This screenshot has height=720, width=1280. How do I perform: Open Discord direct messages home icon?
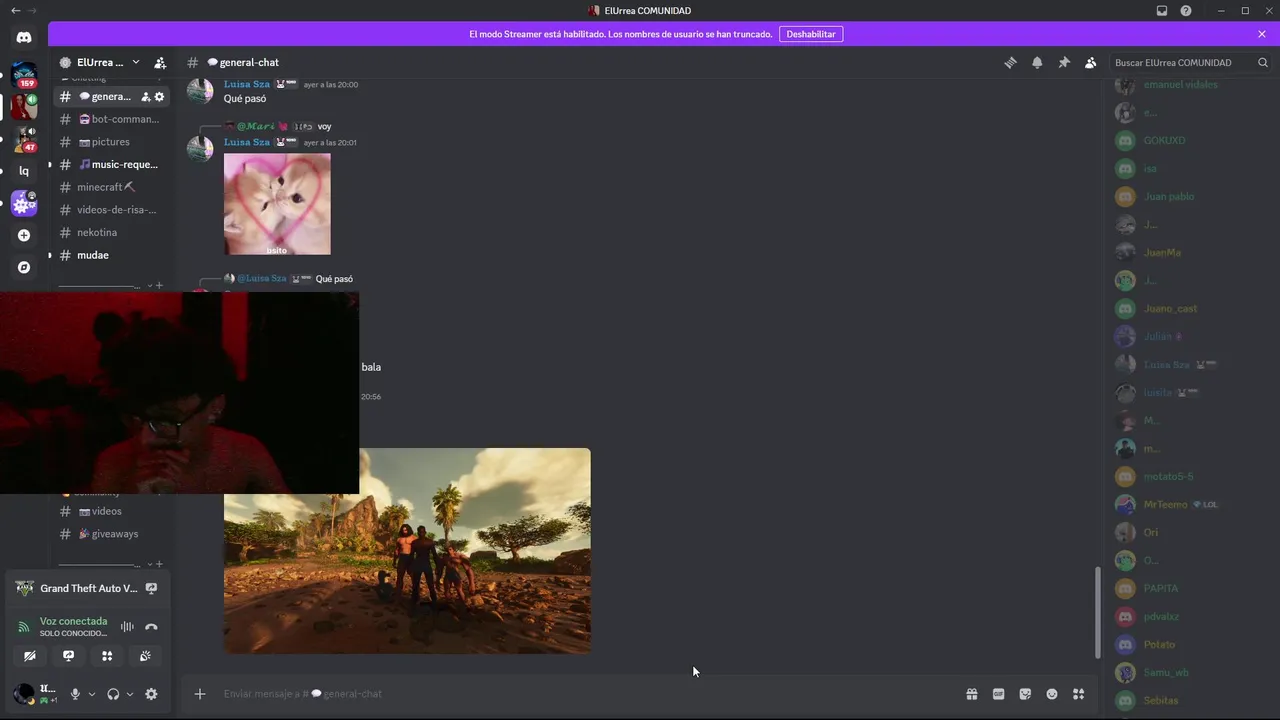click(24, 37)
